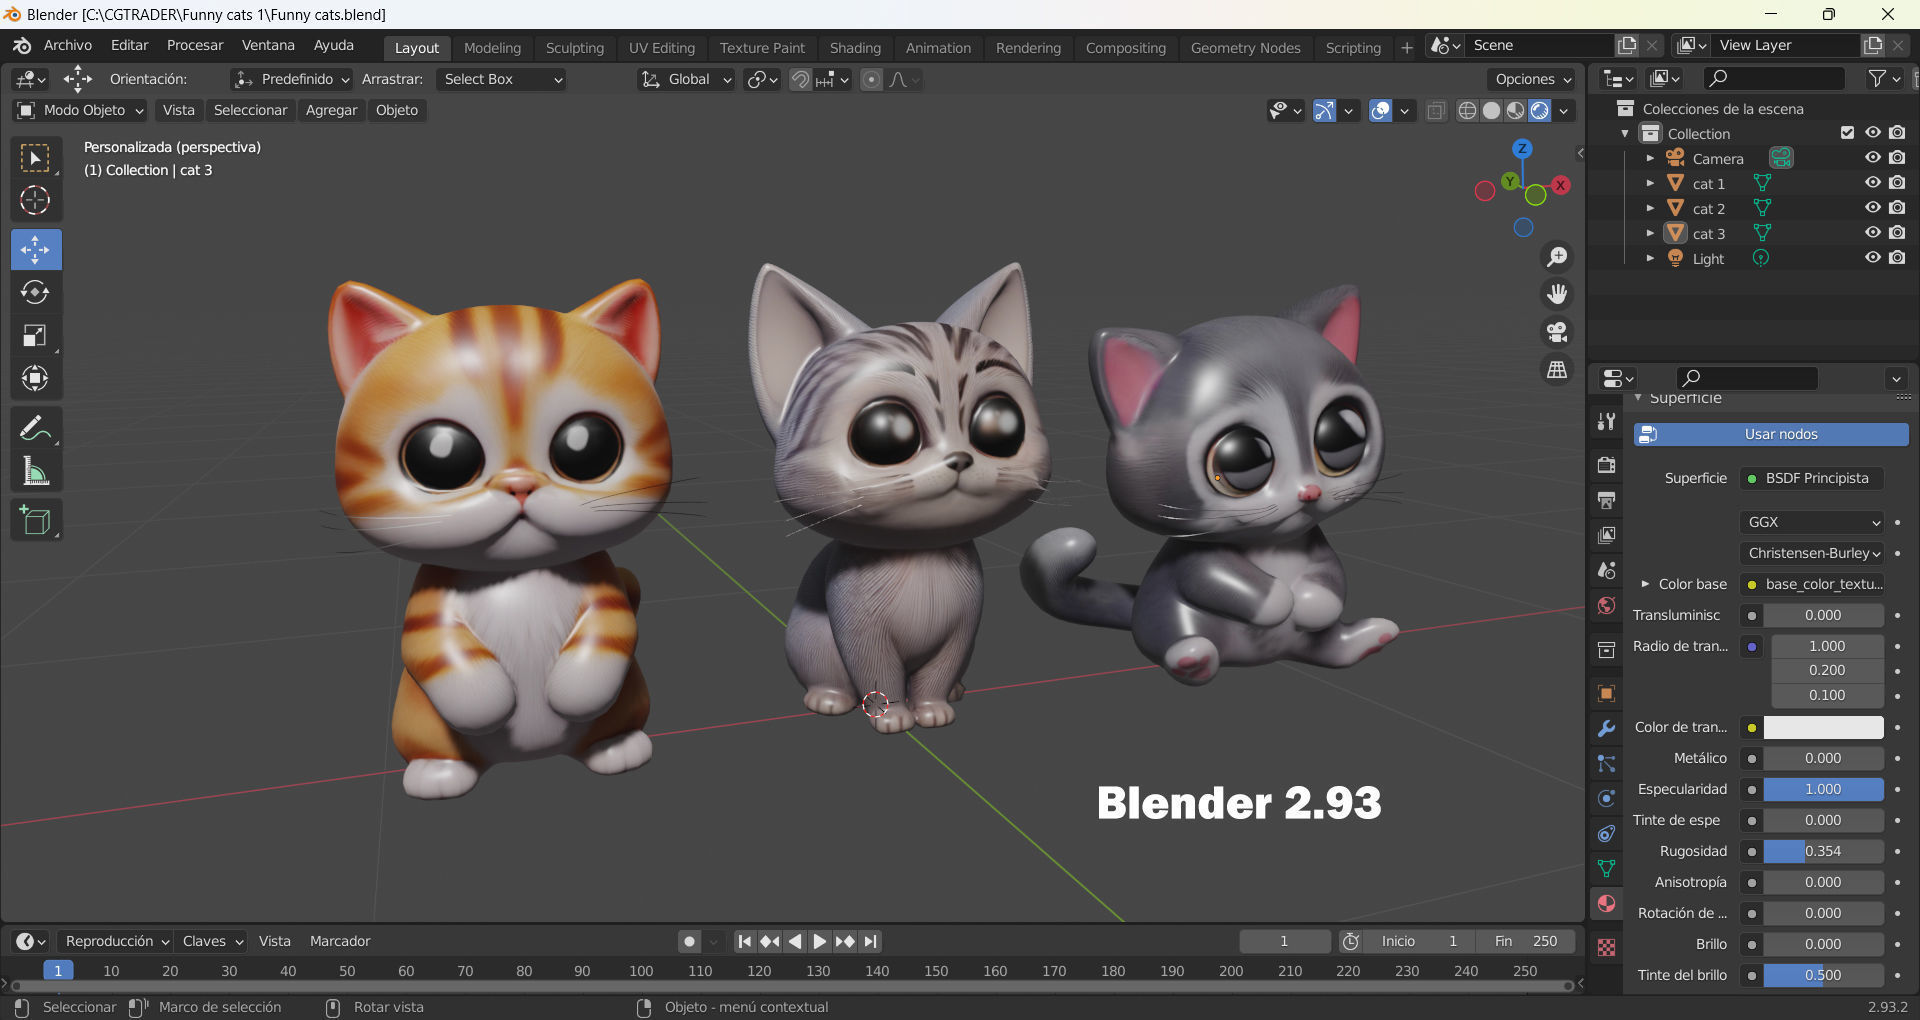Open the Modifiers wrench tab
Viewport: 1920px width, 1020px height.
pyautogui.click(x=1606, y=729)
